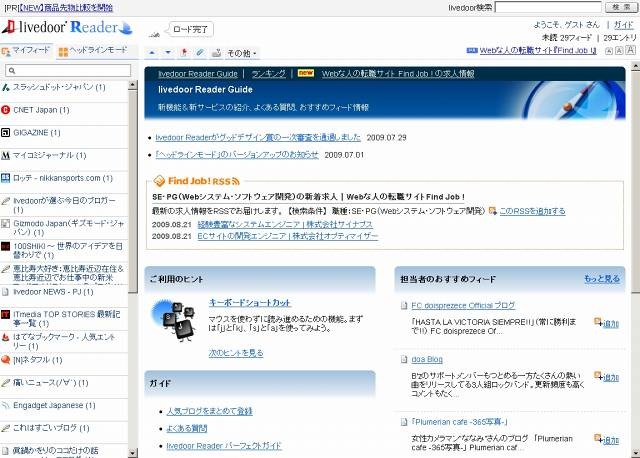Select the largest font size A icon
The image size is (640, 458).
[x=631, y=50]
